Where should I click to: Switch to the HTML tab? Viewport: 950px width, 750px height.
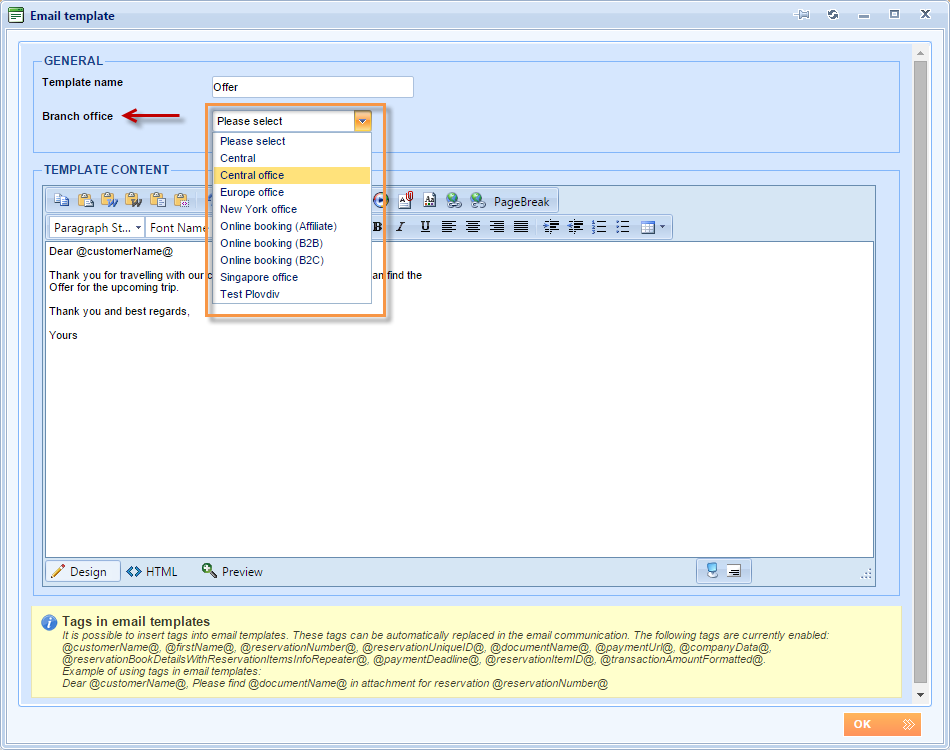[151, 571]
